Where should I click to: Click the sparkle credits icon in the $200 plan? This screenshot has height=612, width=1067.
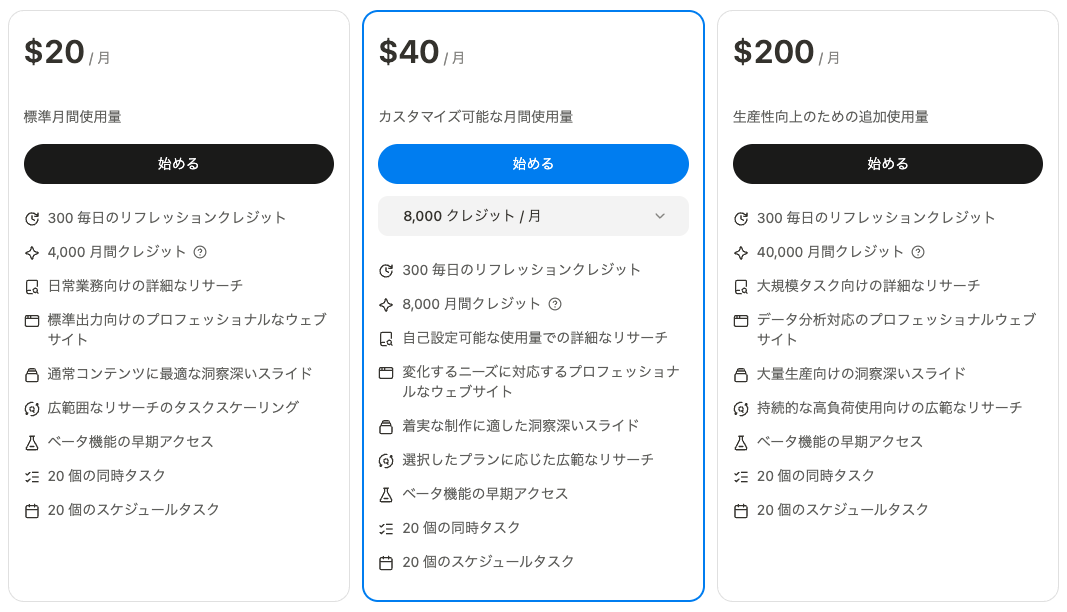tap(741, 252)
